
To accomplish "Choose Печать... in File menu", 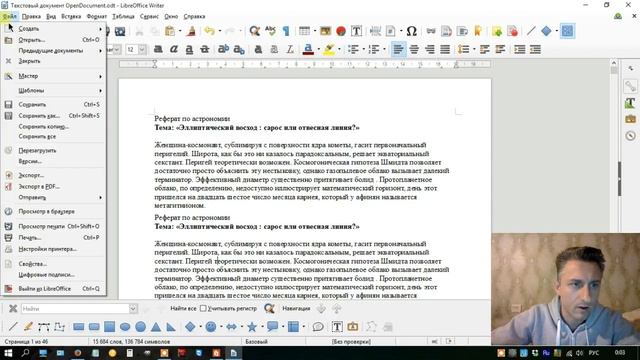I will pos(53,238).
